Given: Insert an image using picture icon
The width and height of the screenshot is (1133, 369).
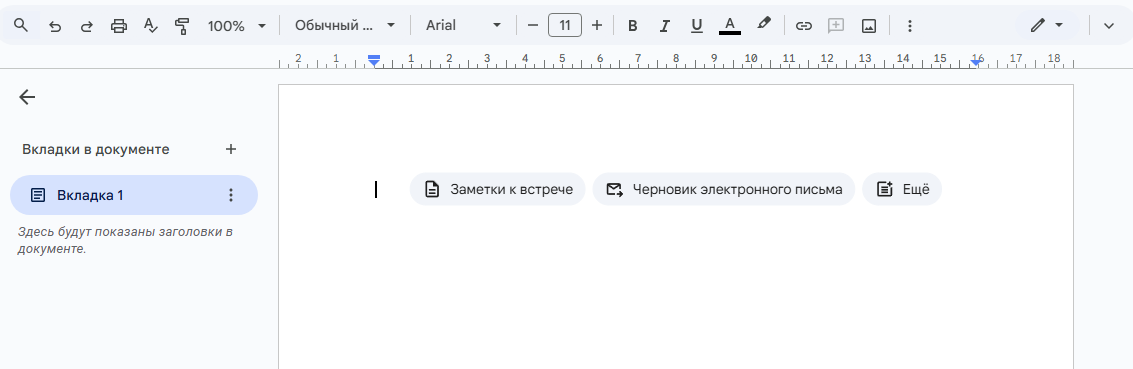Looking at the screenshot, I should tap(869, 26).
